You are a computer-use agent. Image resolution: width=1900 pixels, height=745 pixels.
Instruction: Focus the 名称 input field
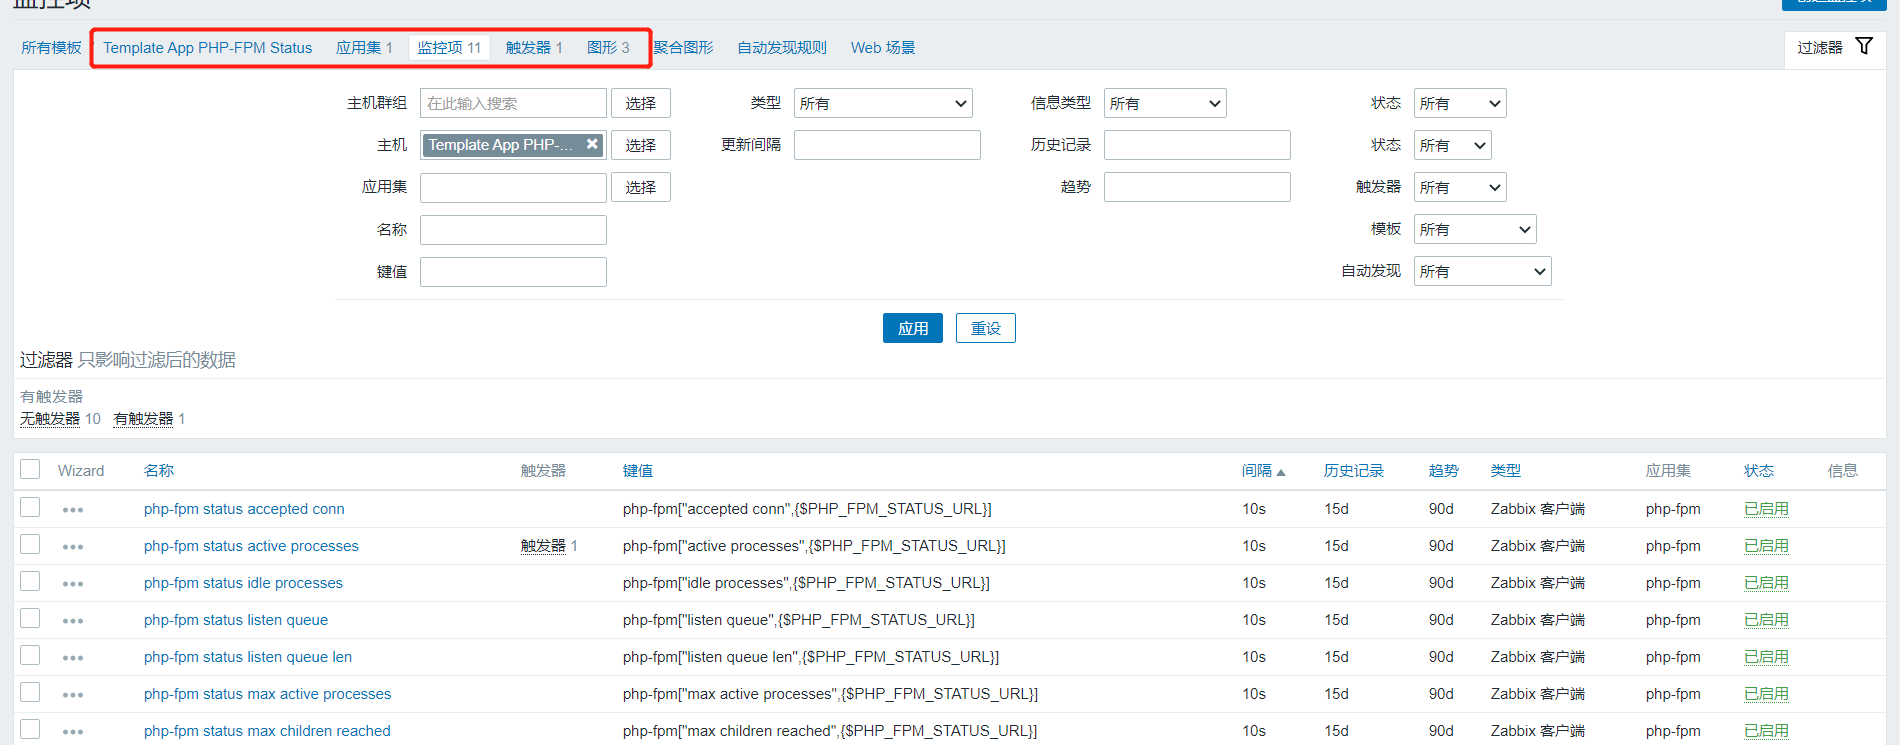coord(513,230)
